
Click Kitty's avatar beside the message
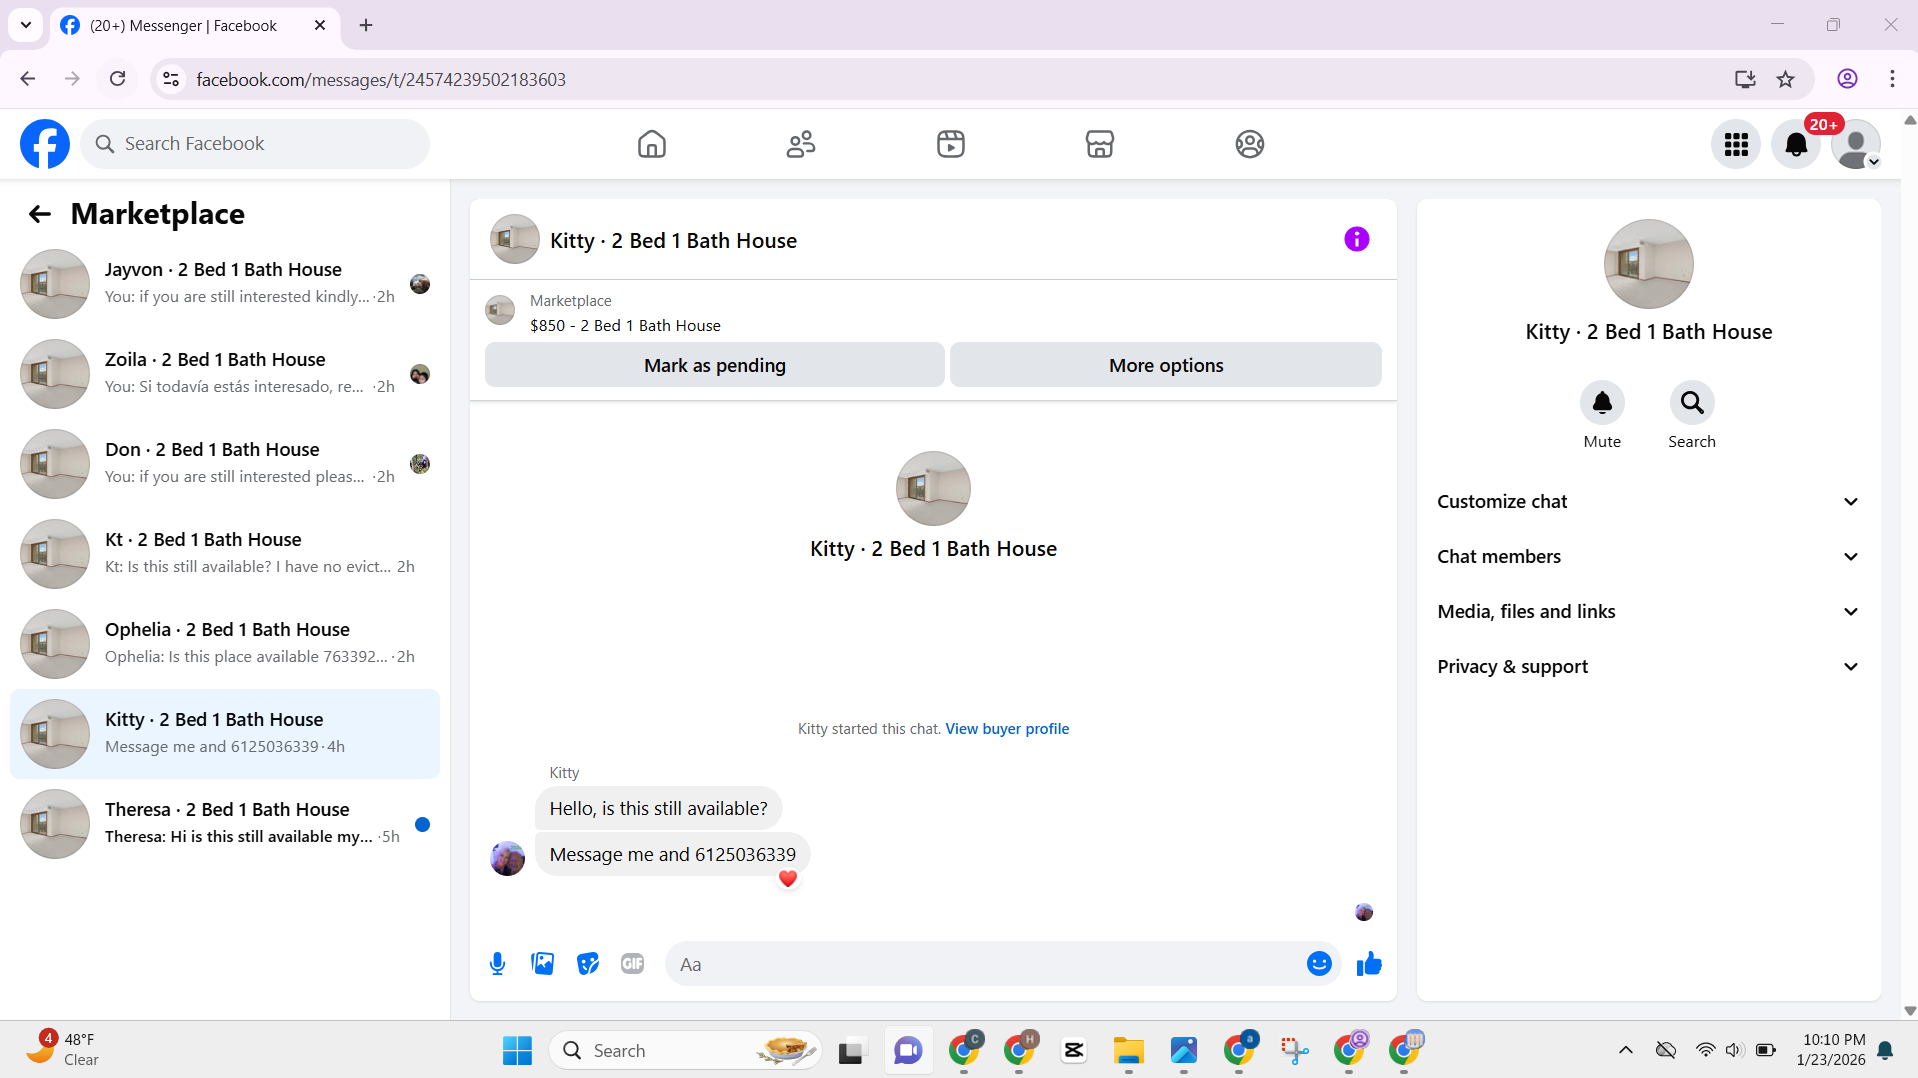pos(507,858)
